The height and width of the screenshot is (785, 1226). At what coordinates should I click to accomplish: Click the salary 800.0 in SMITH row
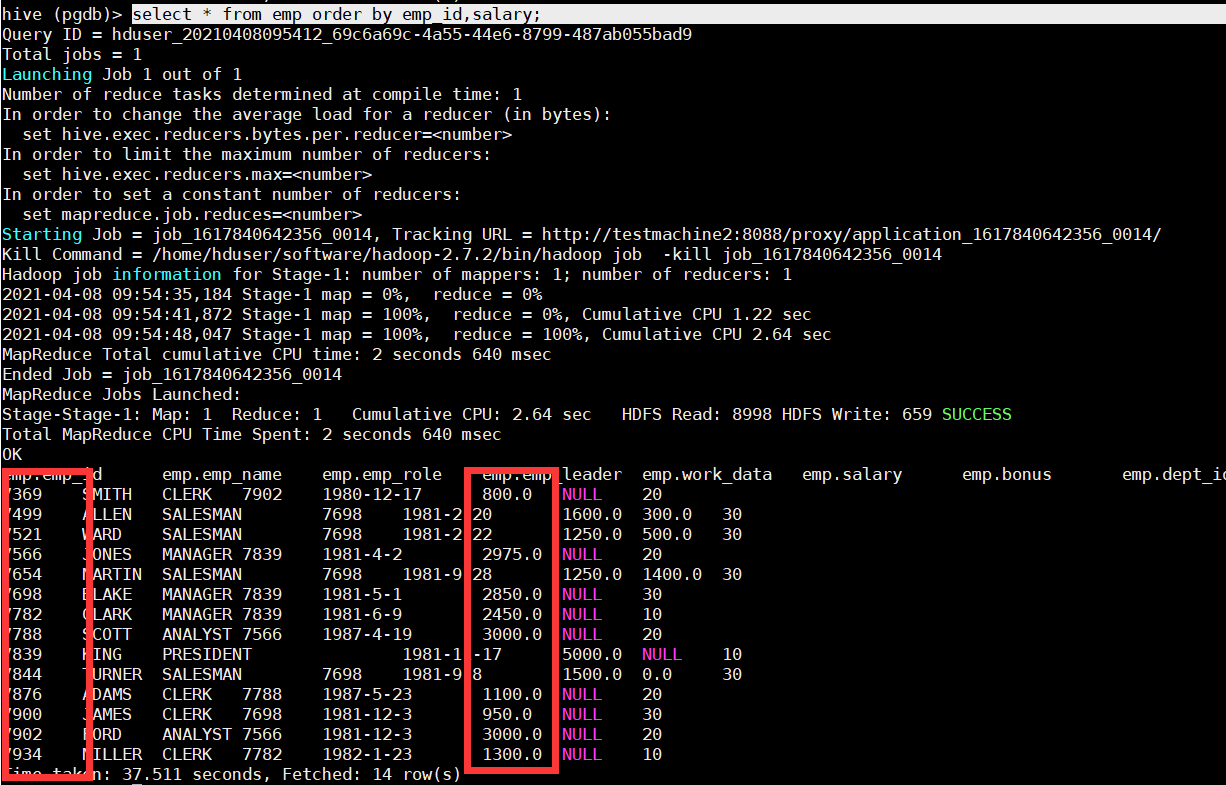pyautogui.click(x=507, y=494)
